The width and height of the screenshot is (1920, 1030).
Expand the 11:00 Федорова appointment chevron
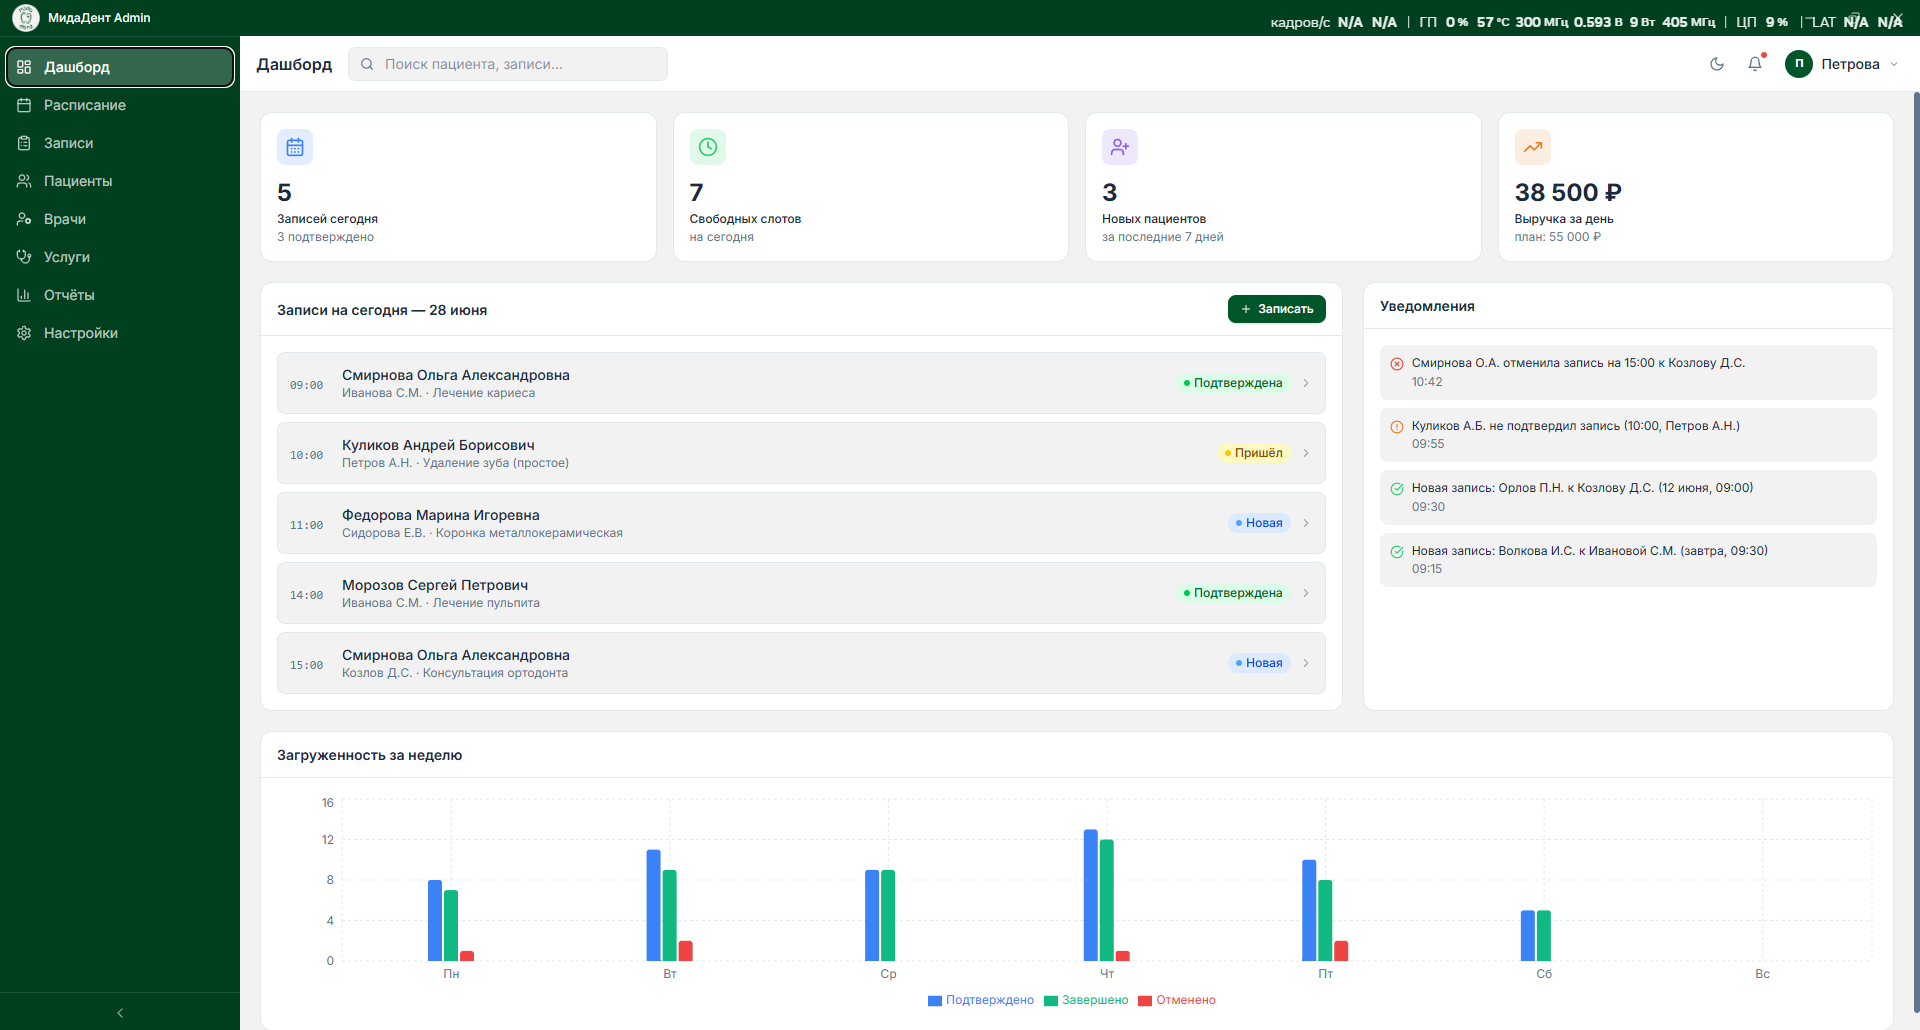1306,523
